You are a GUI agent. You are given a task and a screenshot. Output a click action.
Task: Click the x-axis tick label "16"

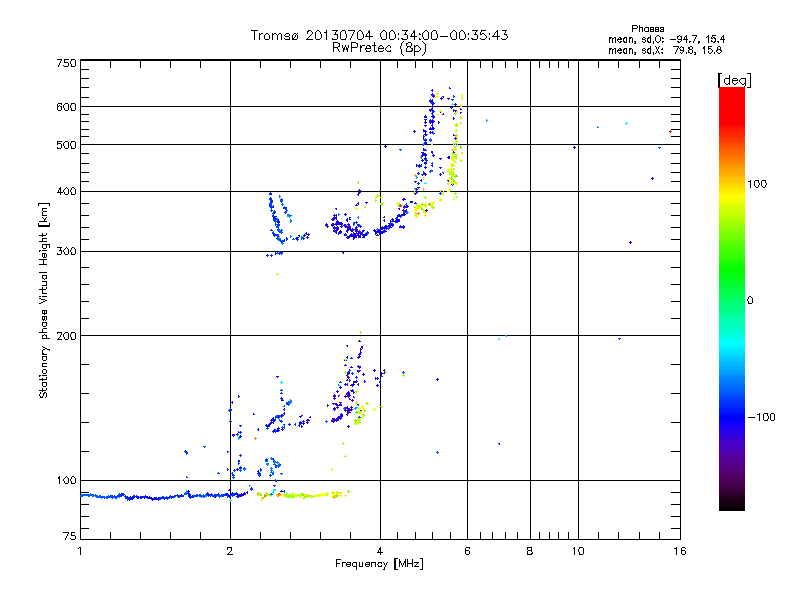pos(680,551)
